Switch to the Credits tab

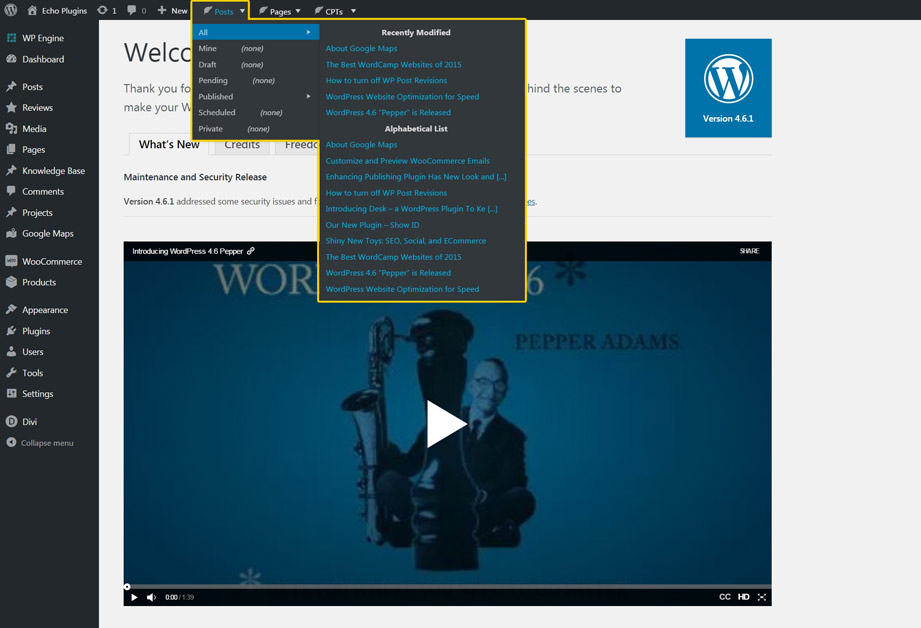(242, 145)
